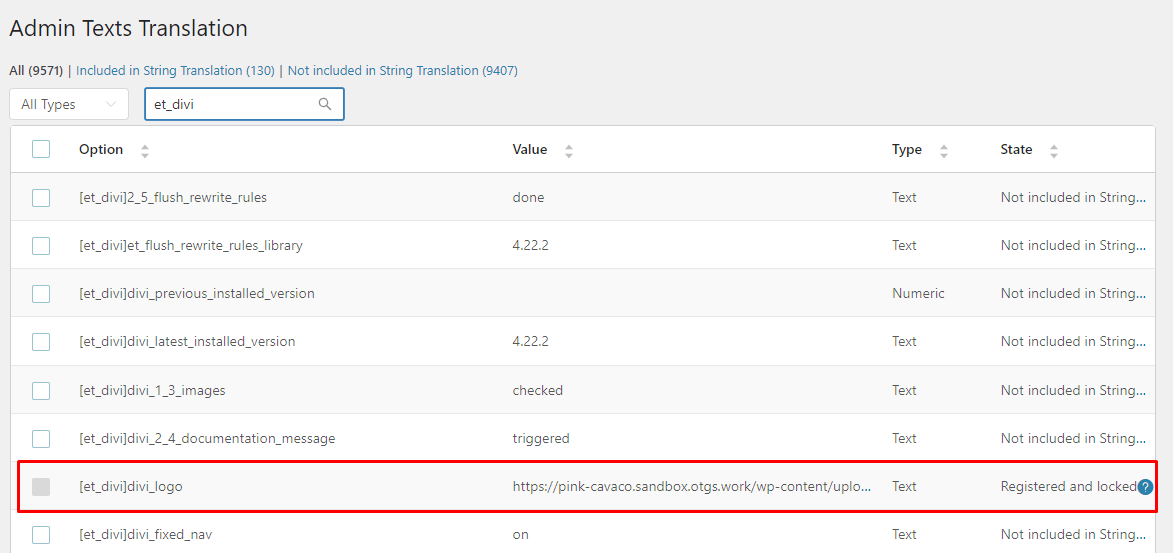Select checkbox for divi_1_3_images row
The width and height of the screenshot is (1173, 553).
pyautogui.click(x=41, y=391)
